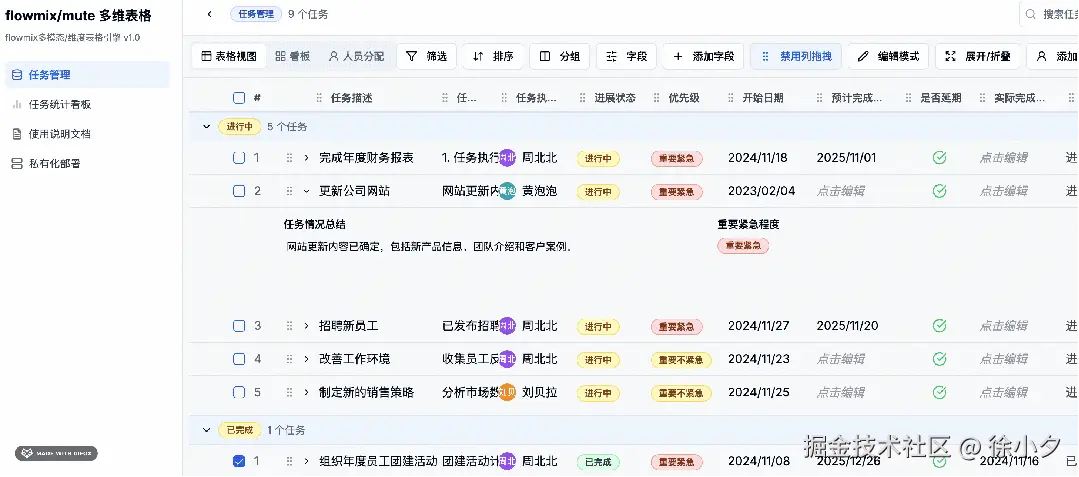This screenshot has width=1079, height=477.
Task: Click 进行中 status tag in 招聘新员工 row
Action: [x=598, y=326]
